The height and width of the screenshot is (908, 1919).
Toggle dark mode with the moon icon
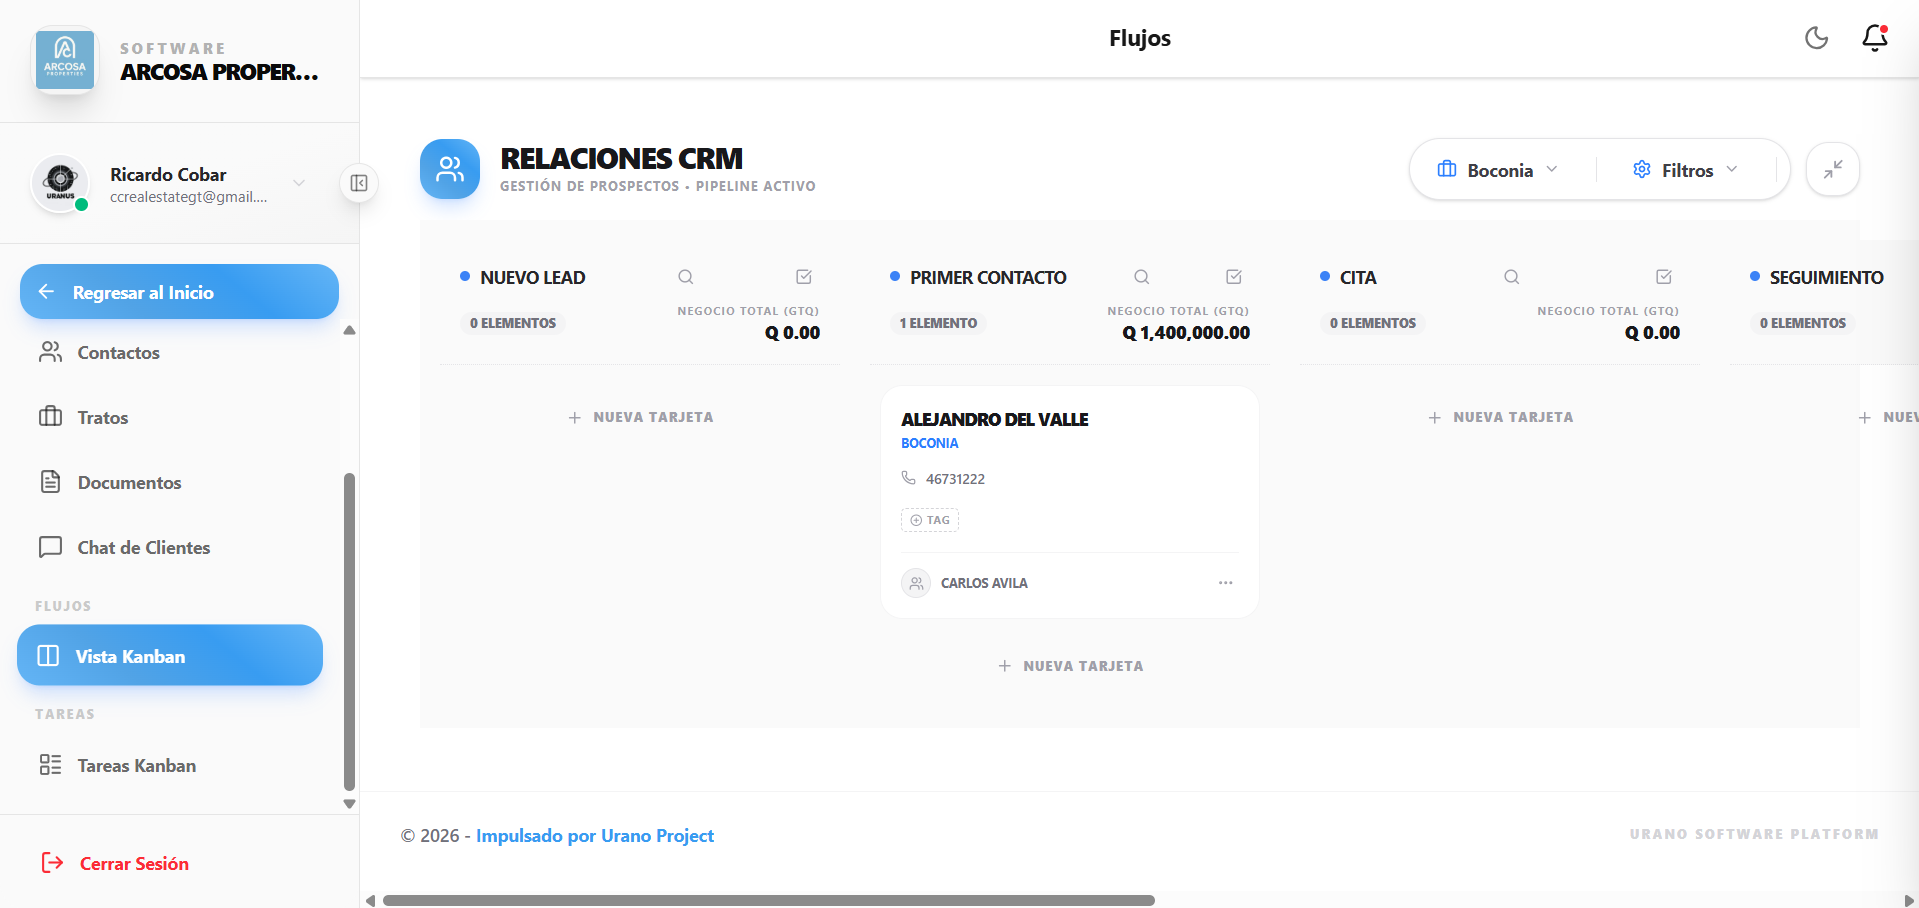pyautogui.click(x=1817, y=38)
